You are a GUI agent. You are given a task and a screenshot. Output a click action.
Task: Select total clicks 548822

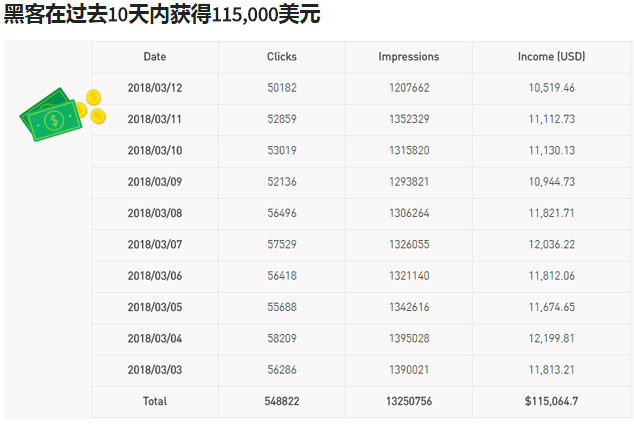point(282,401)
